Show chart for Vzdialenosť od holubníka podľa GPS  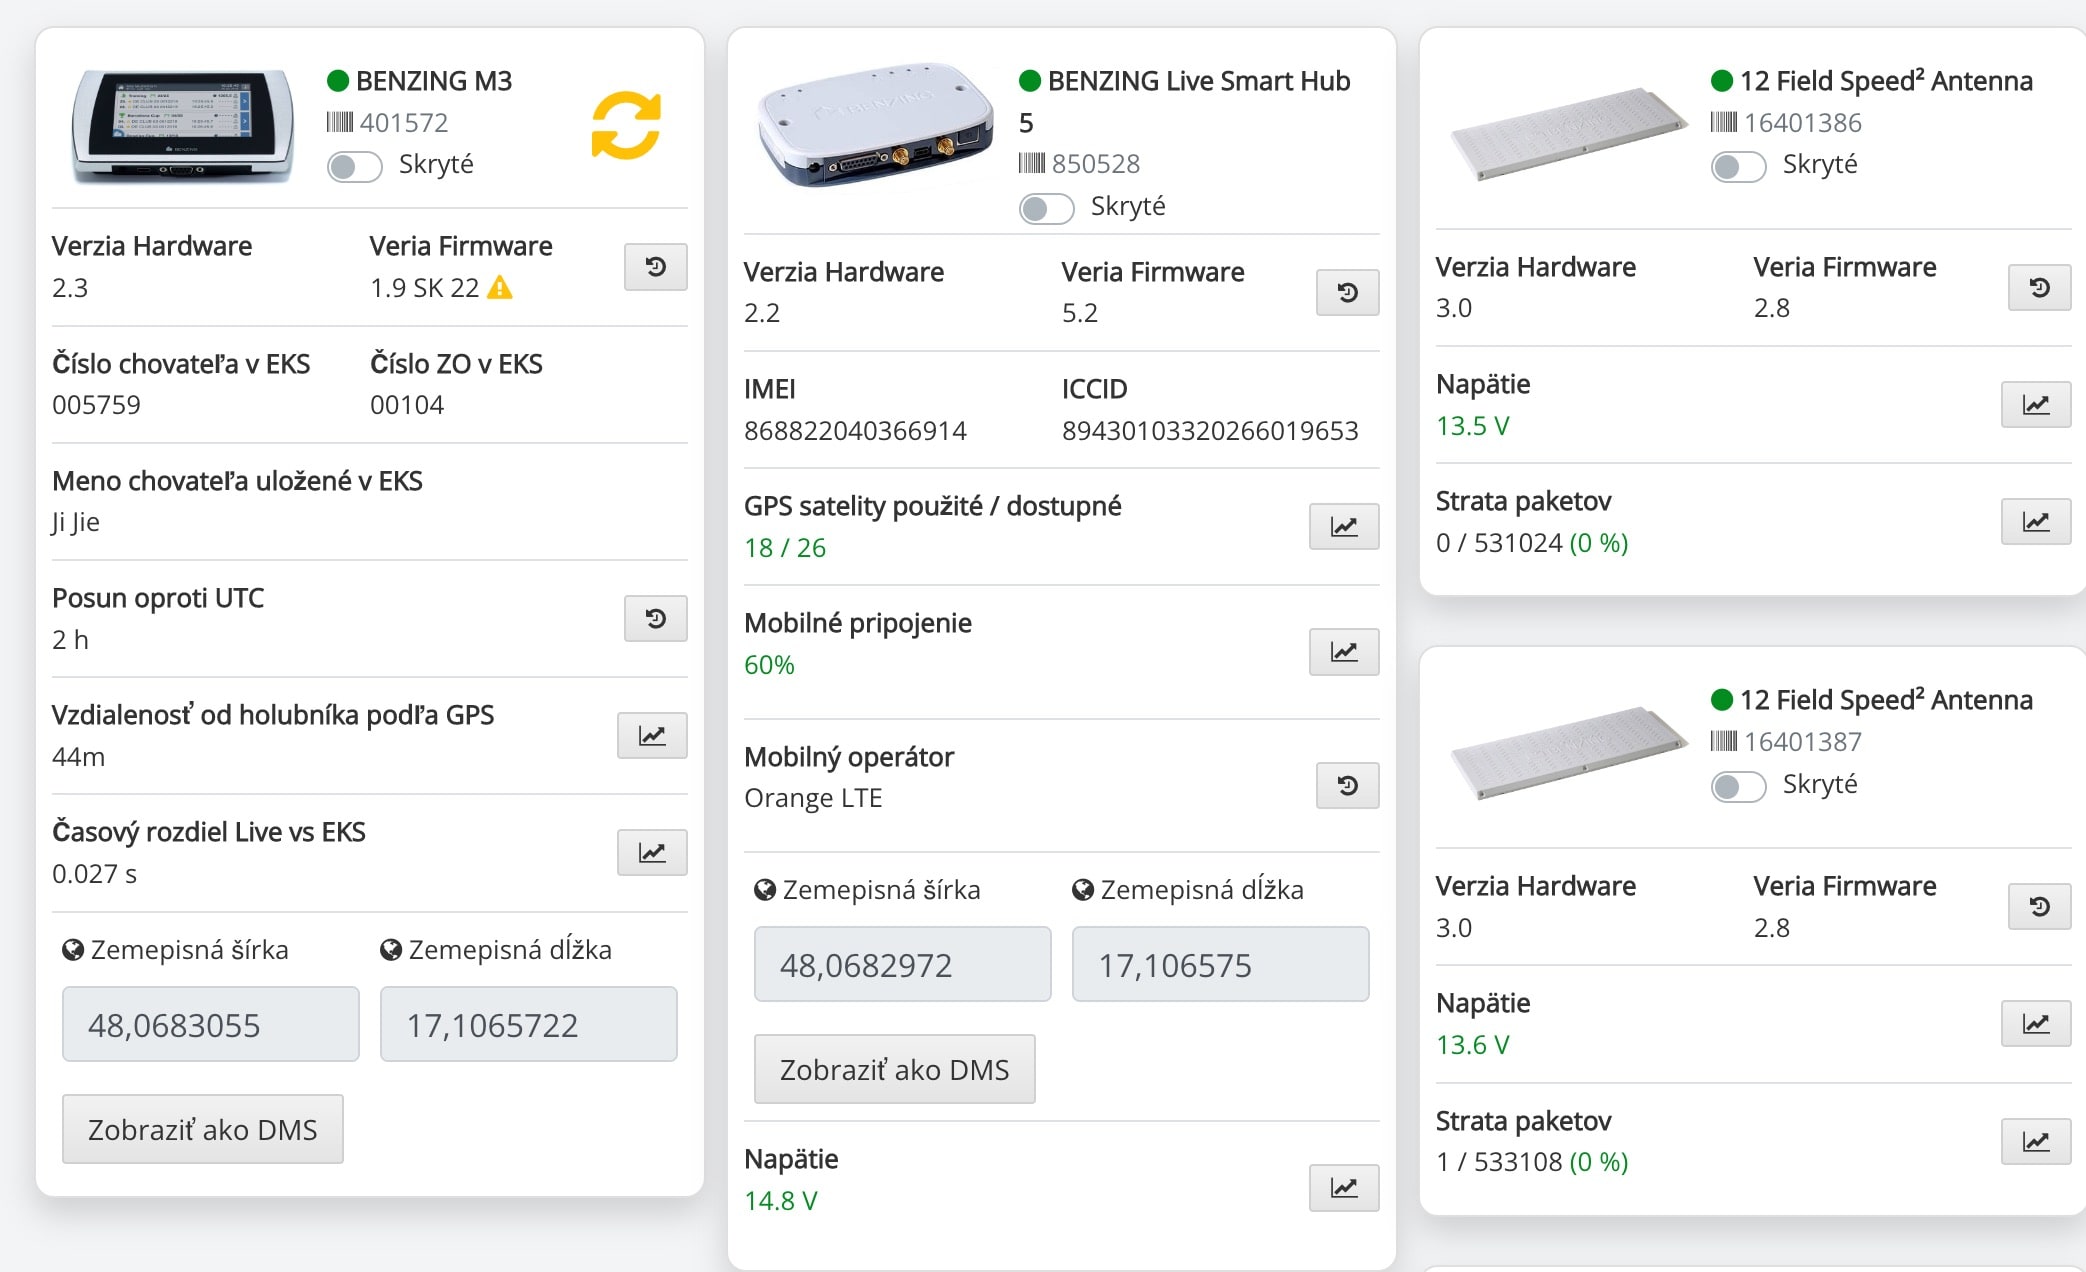coord(652,736)
